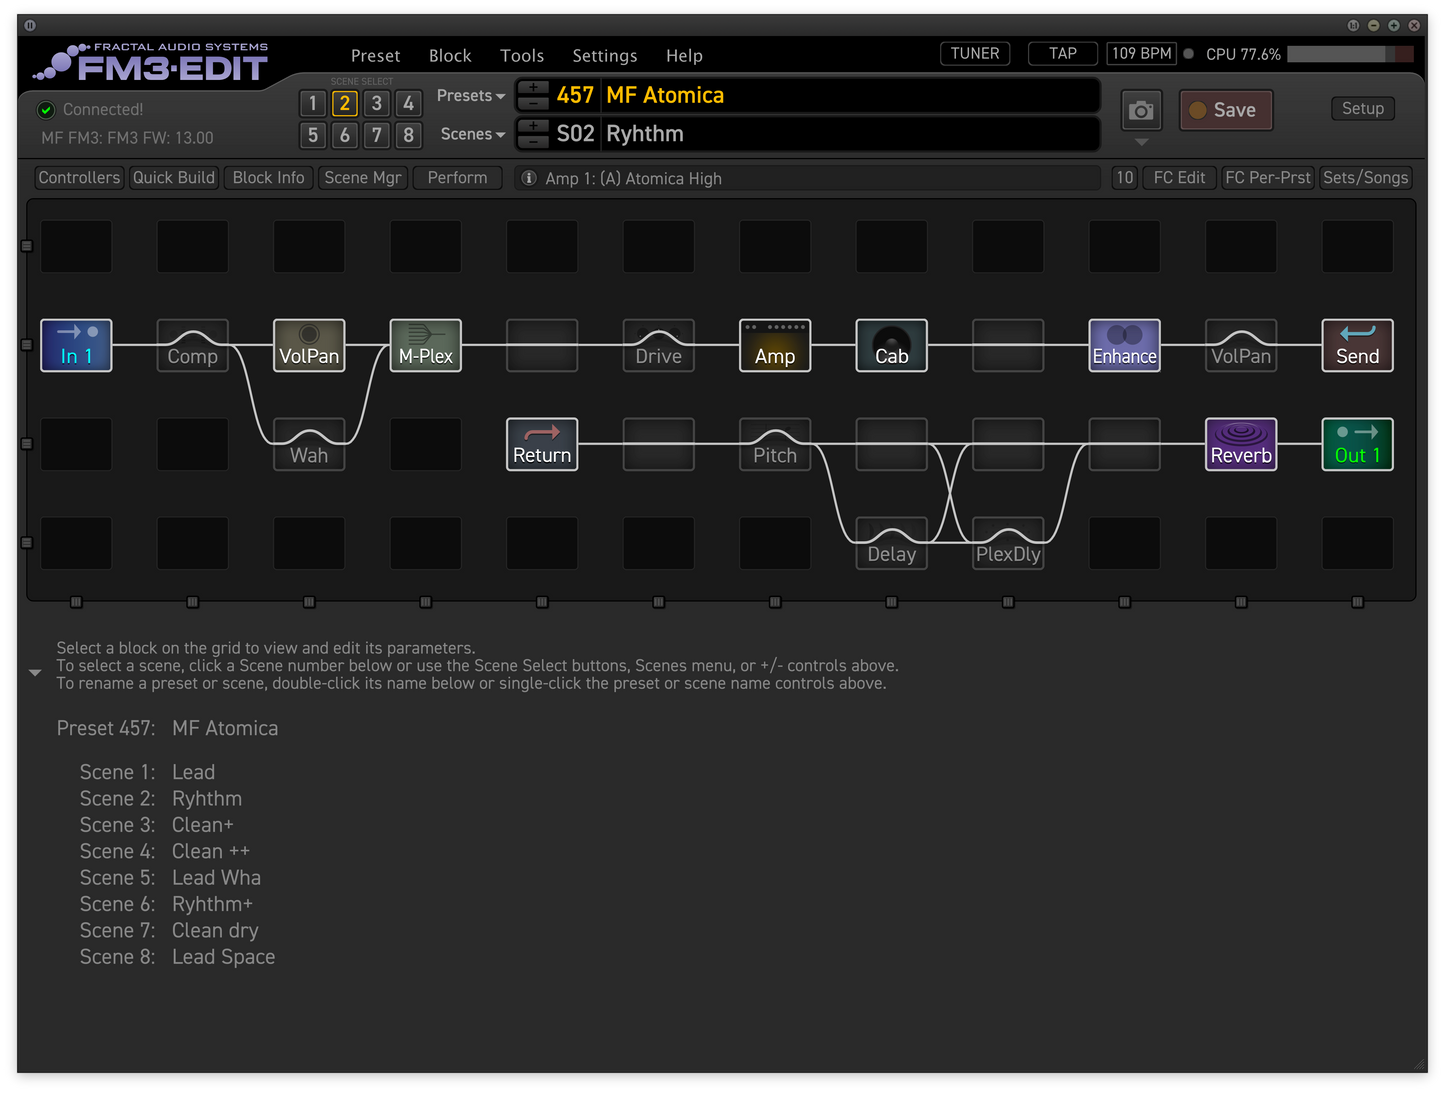
Task: Open the Presets dropdown
Action: coord(471,96)
